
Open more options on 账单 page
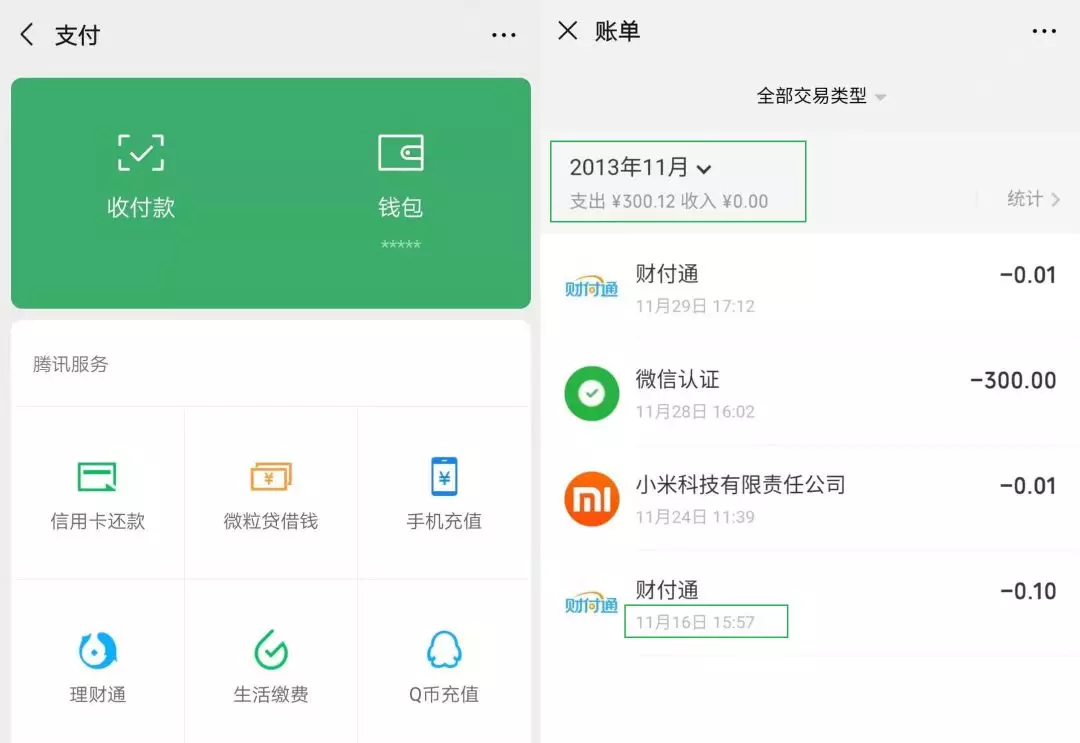coord(1043,31)
